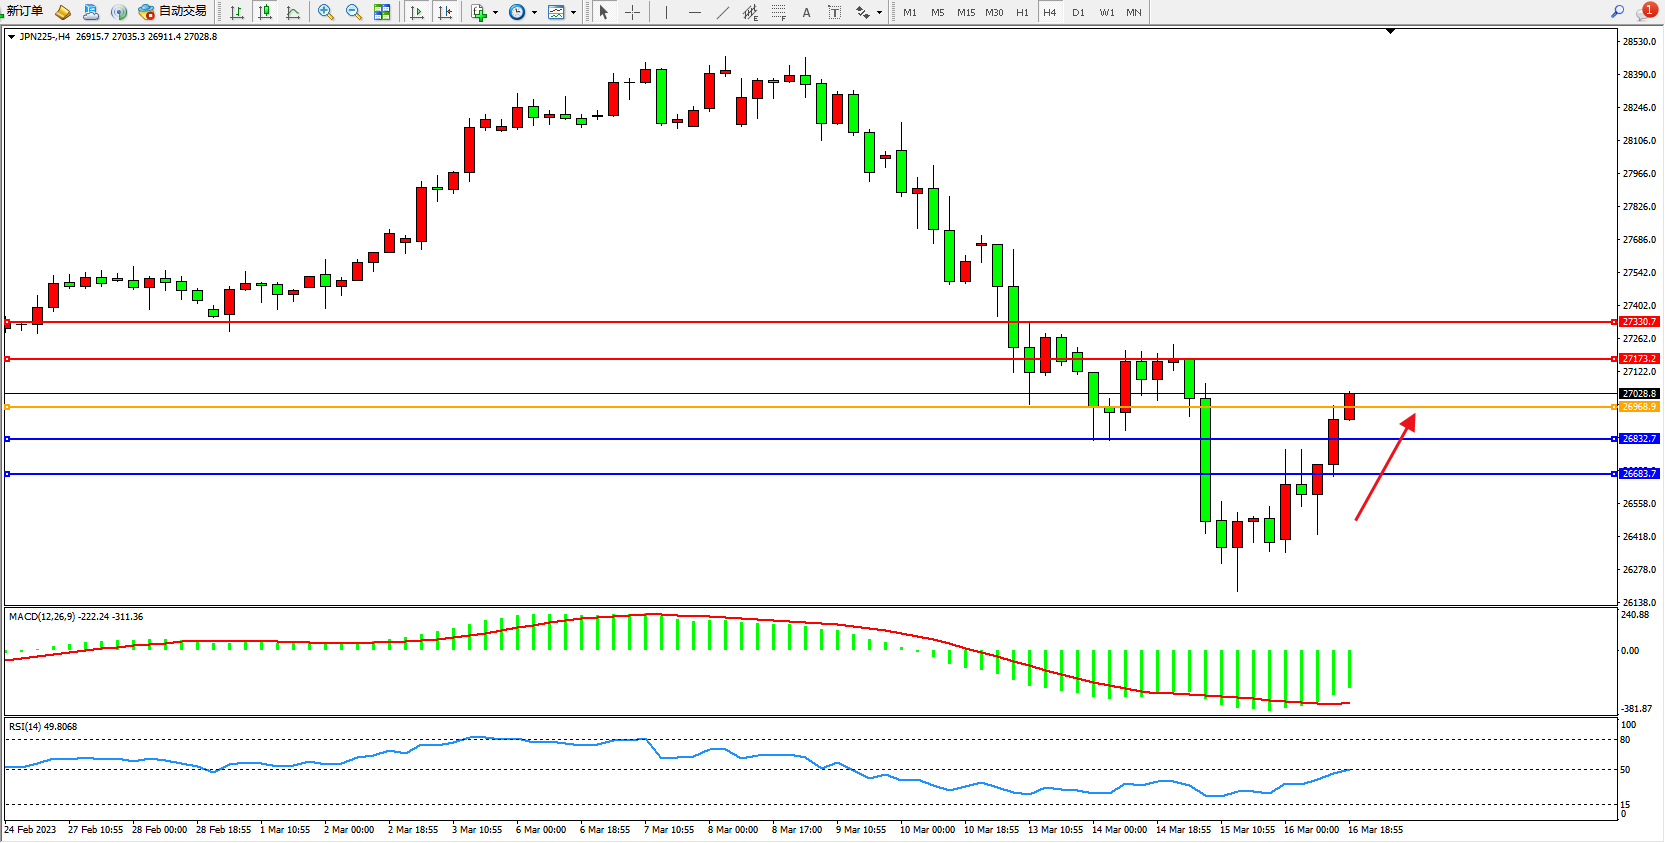The height and width of the screenshot is (843, 1665).
Task: Click the New Order (新订单) button
Action: [x=24, y=11]
